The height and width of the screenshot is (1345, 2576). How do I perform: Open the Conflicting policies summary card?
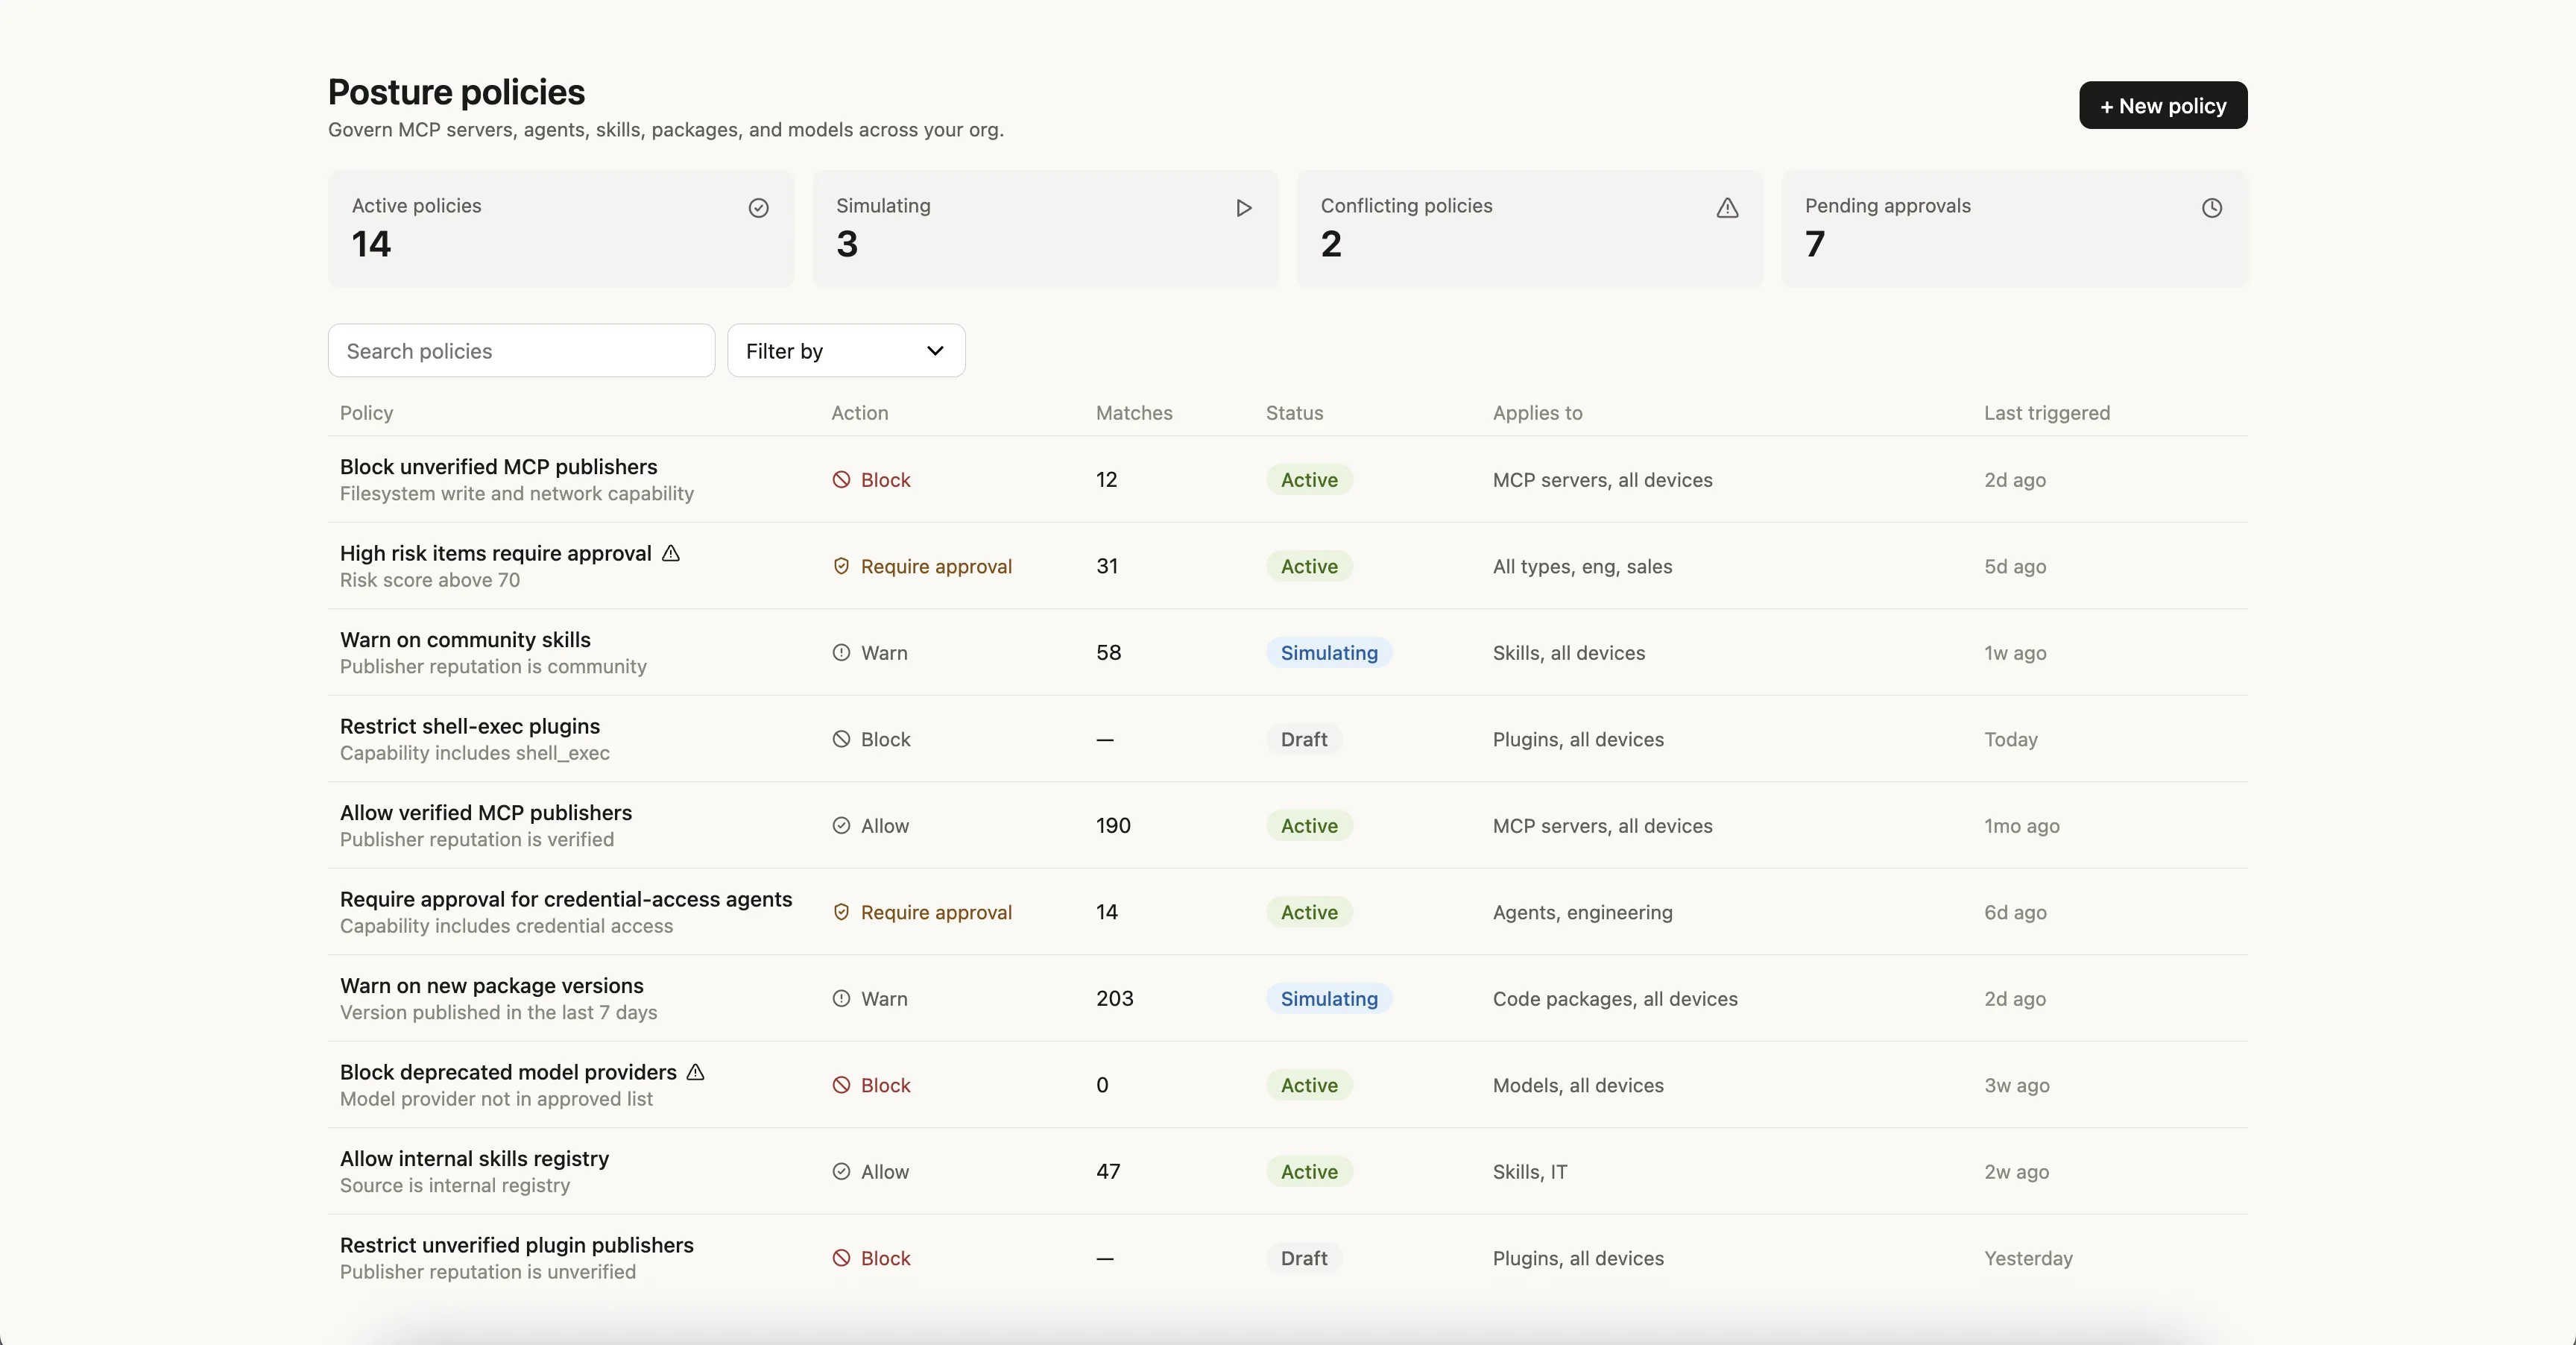click(x=1530, y=229)
